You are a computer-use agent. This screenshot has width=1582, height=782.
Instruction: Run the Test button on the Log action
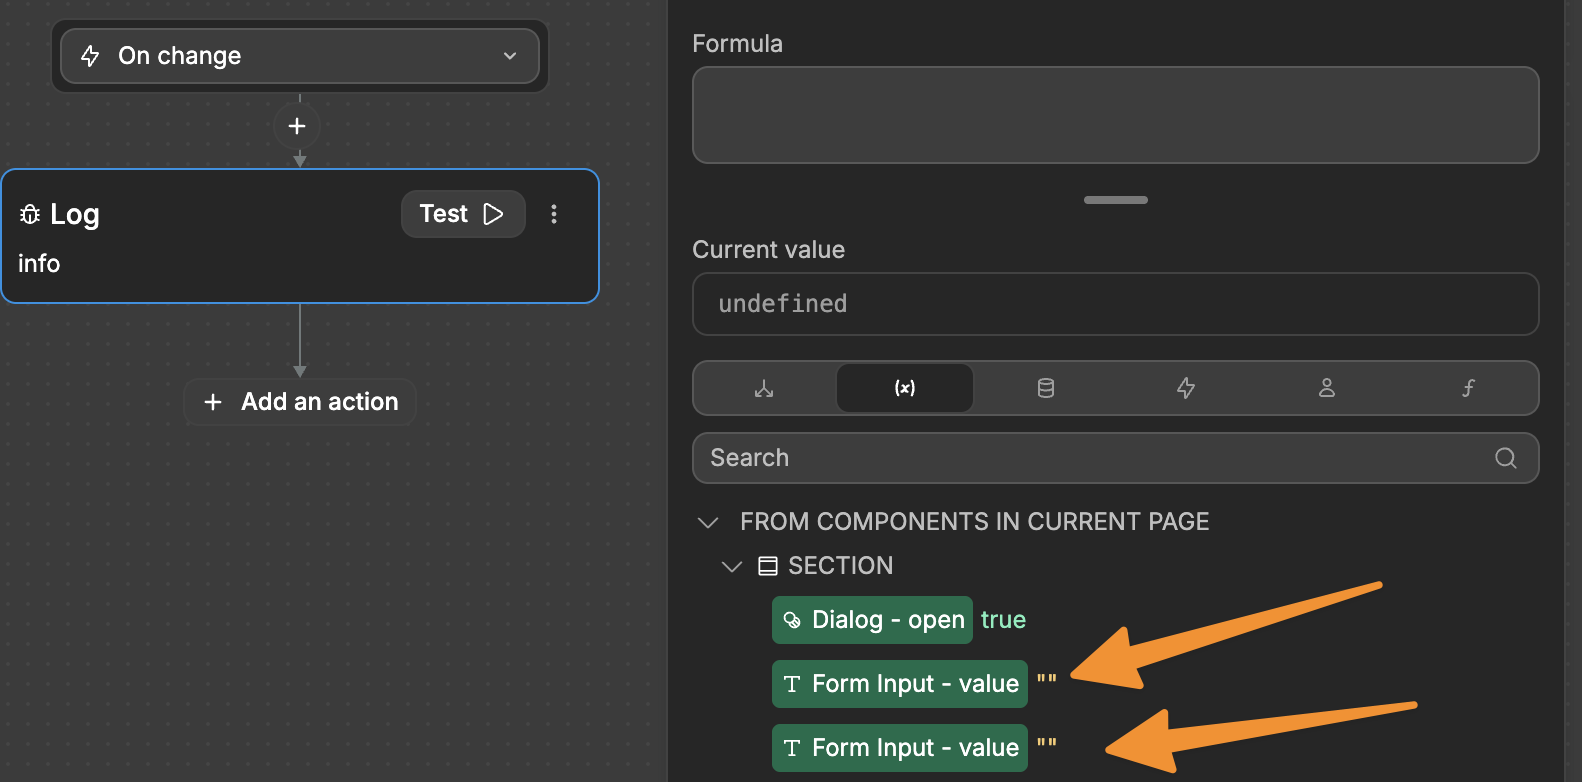(x=462, y=214)
